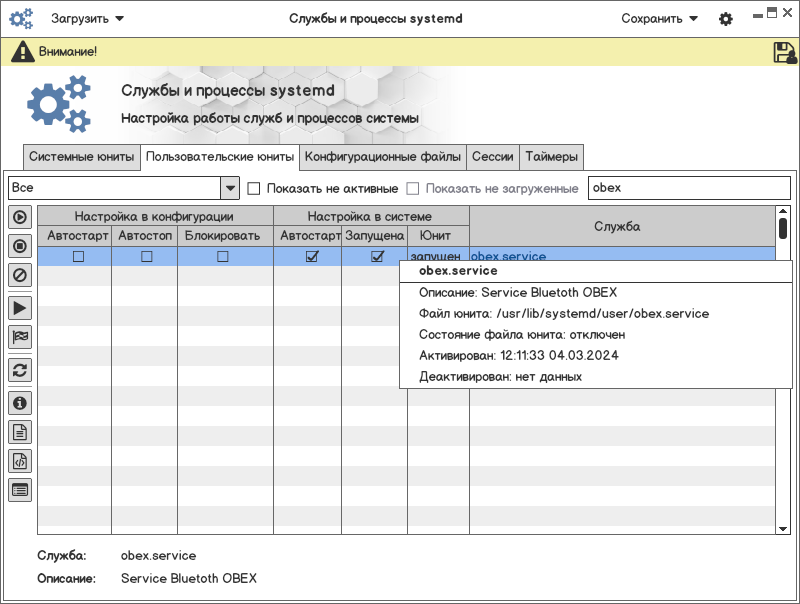Enable 'Показать не активные' checkbox

[x=254, y=188]
